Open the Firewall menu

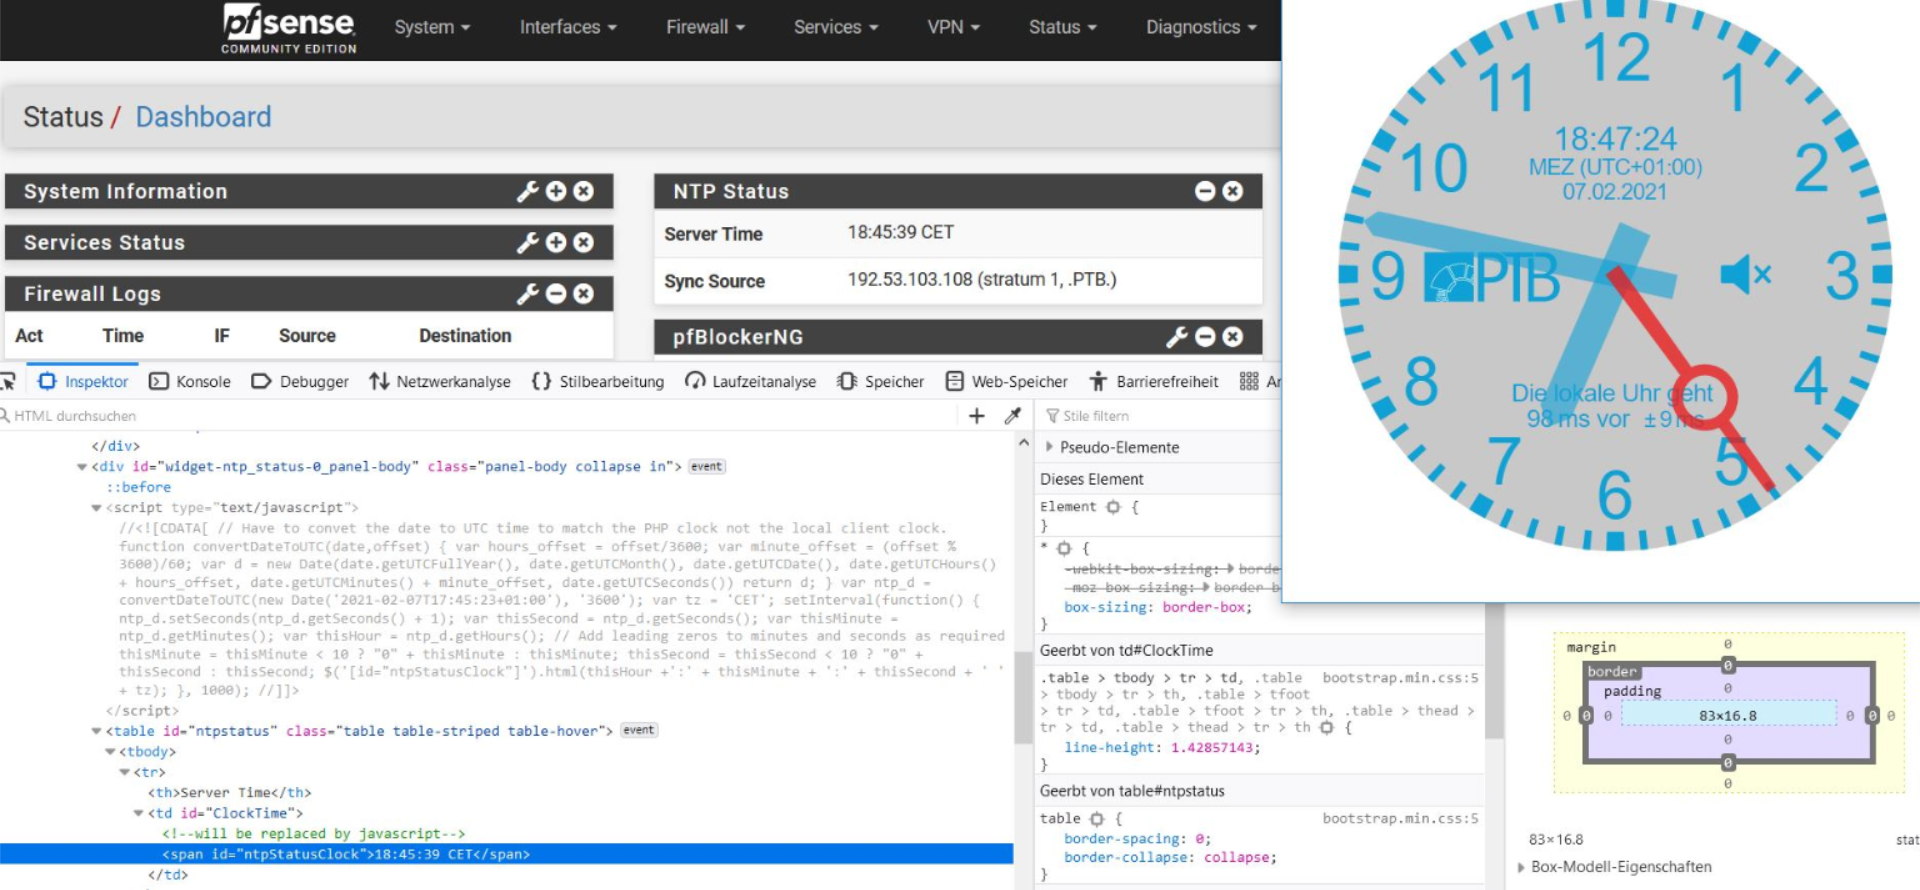coord(705,27)
